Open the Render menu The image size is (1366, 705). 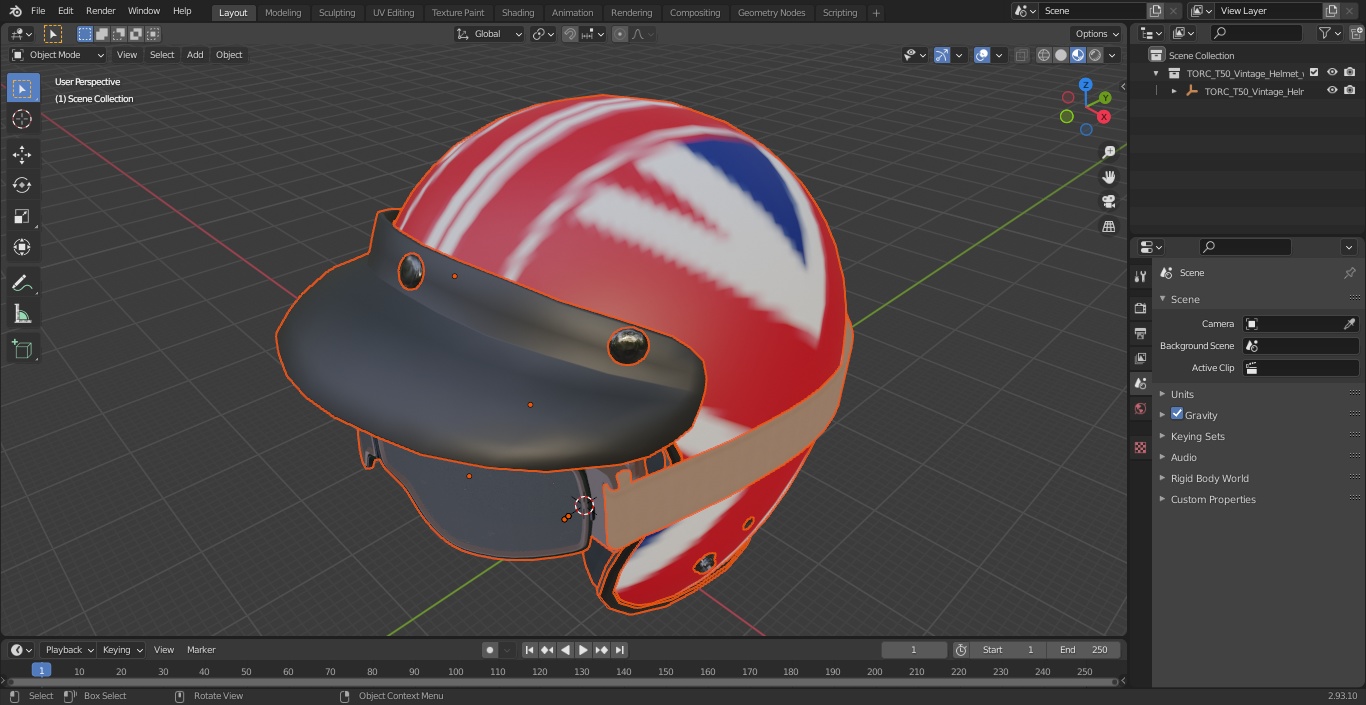click(x=101, y=11)
